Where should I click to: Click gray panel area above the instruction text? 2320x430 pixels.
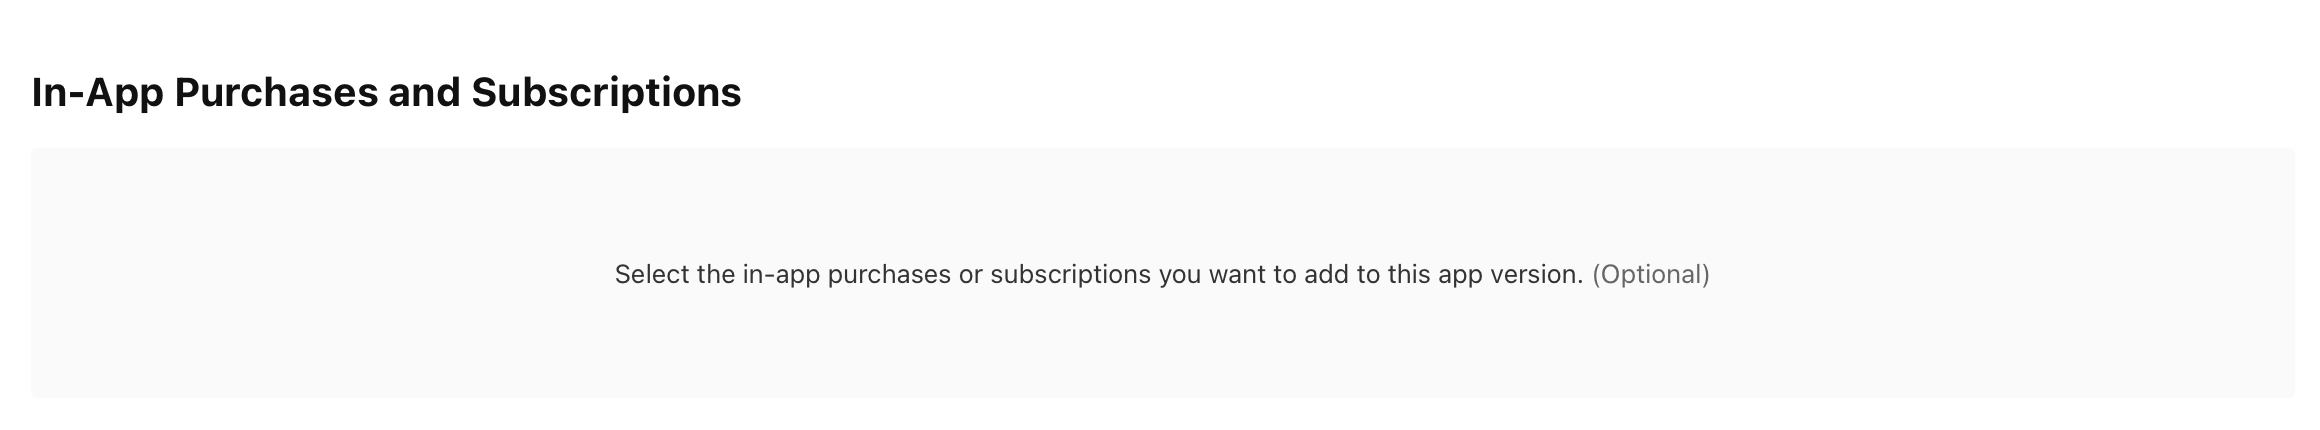pos(1160,200)
